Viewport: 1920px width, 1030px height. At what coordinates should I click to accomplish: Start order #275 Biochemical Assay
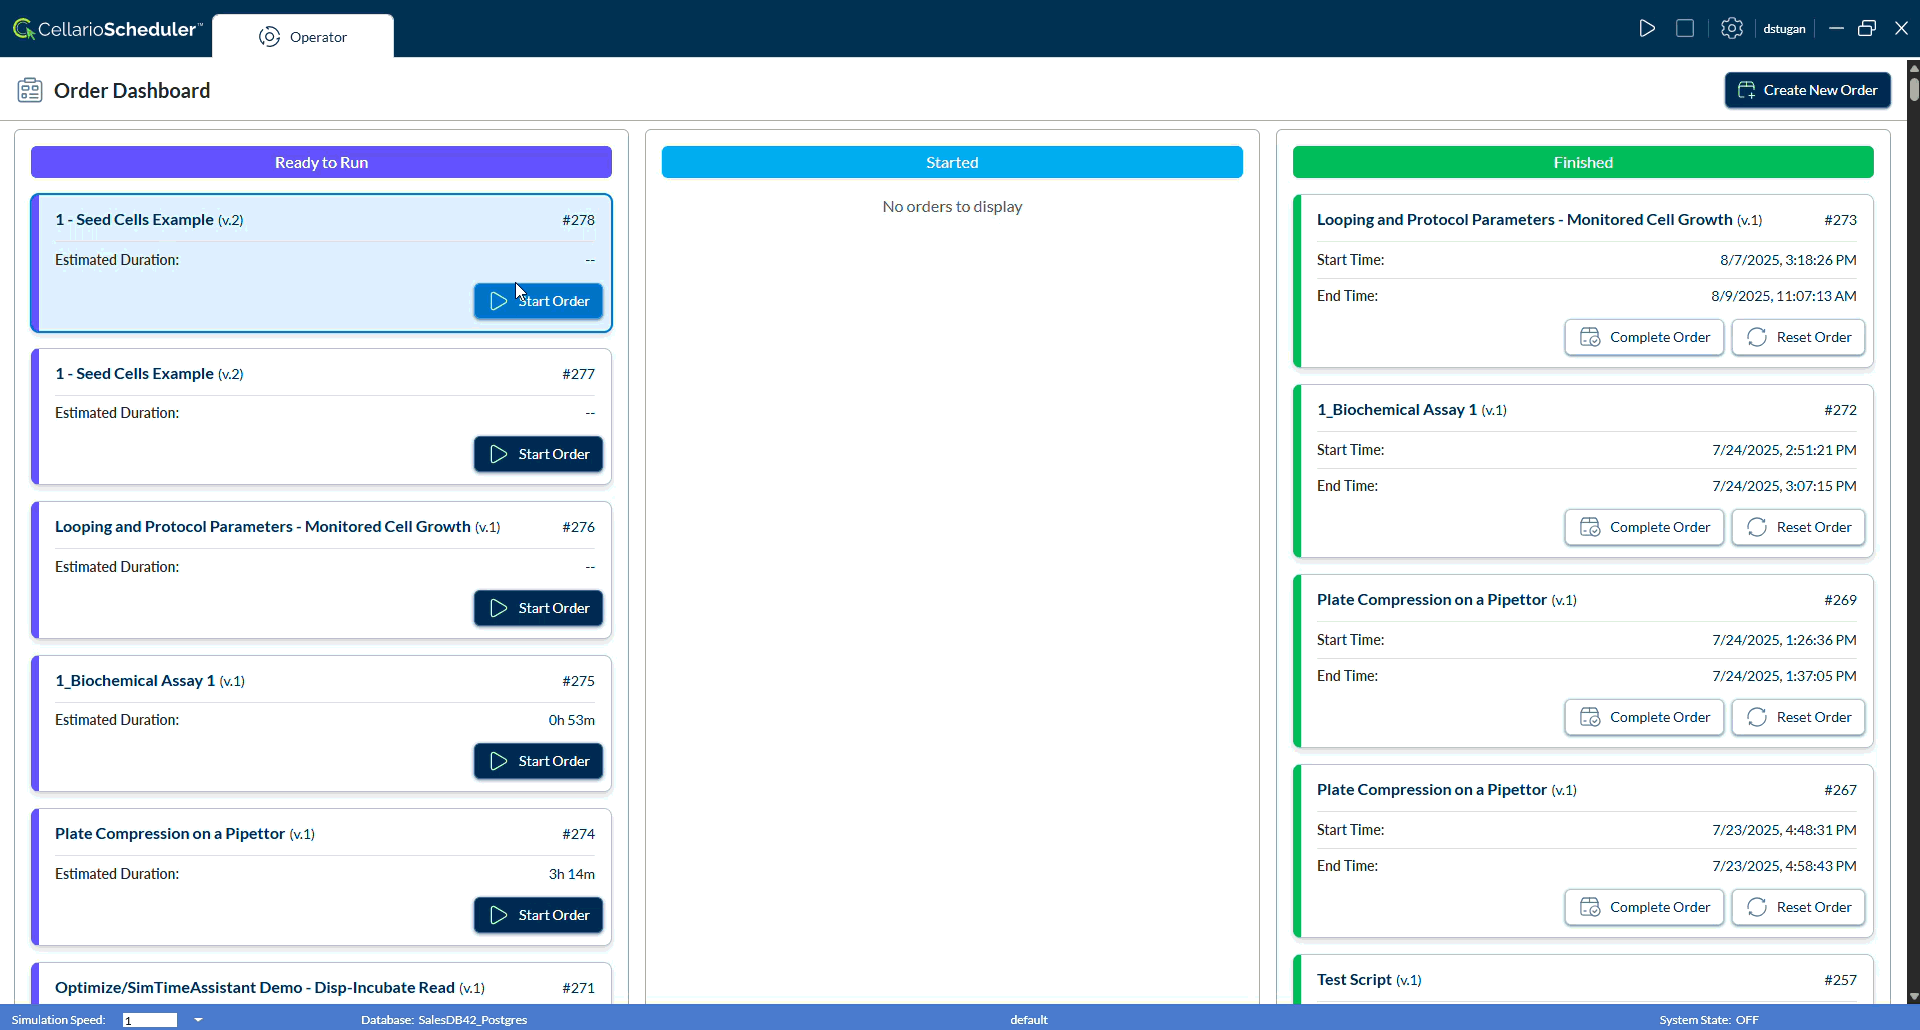click(x=538, y=761)
